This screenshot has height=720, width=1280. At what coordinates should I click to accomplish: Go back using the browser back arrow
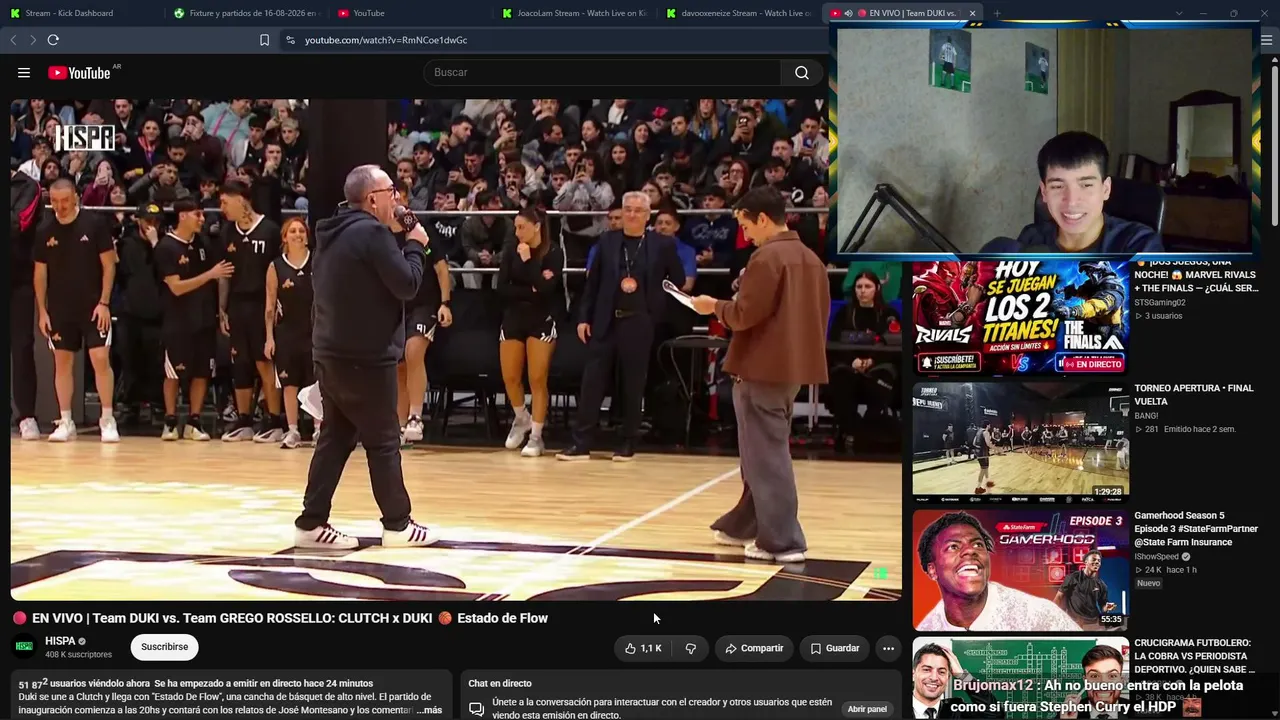click(13, 40)
